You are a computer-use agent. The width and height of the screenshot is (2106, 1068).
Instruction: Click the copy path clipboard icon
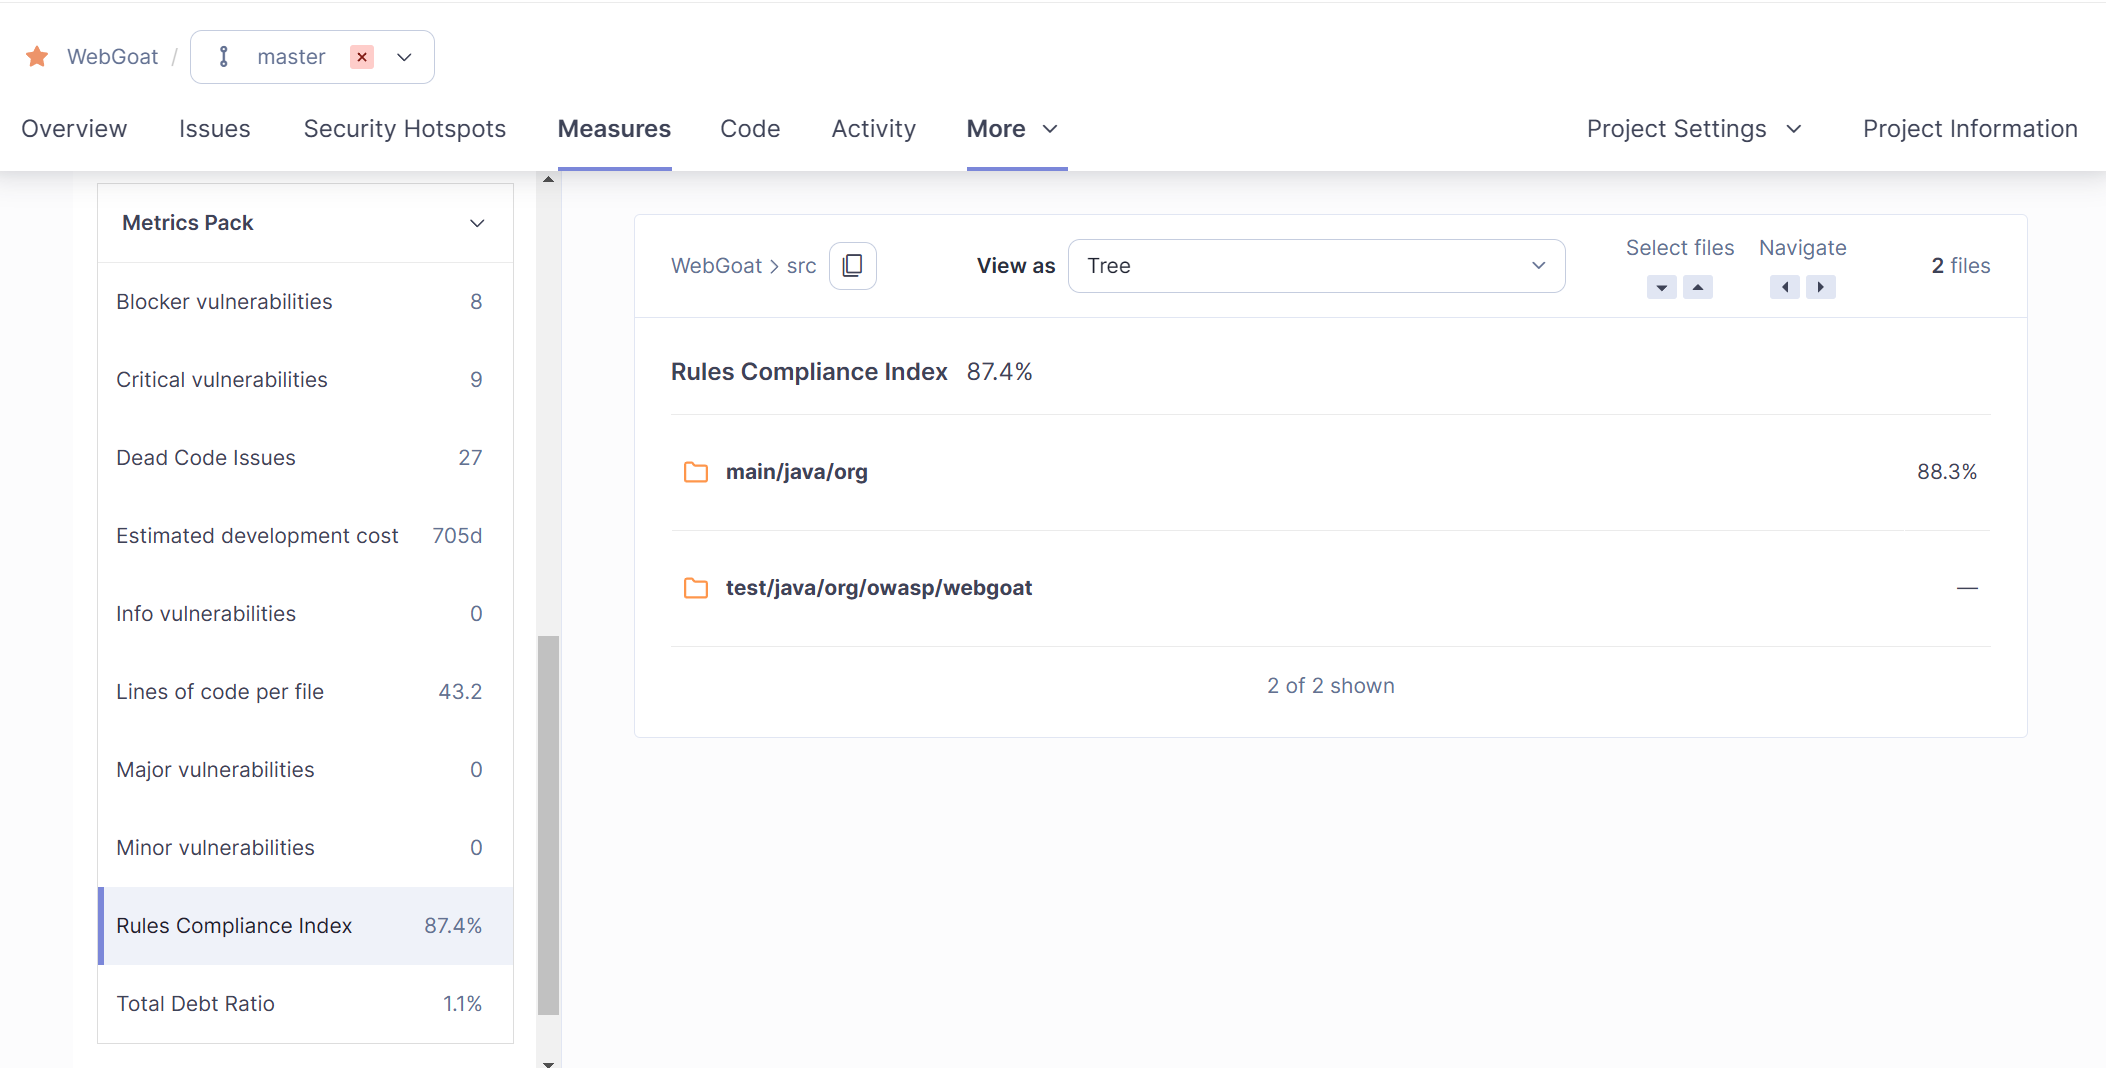pos(853,266)
